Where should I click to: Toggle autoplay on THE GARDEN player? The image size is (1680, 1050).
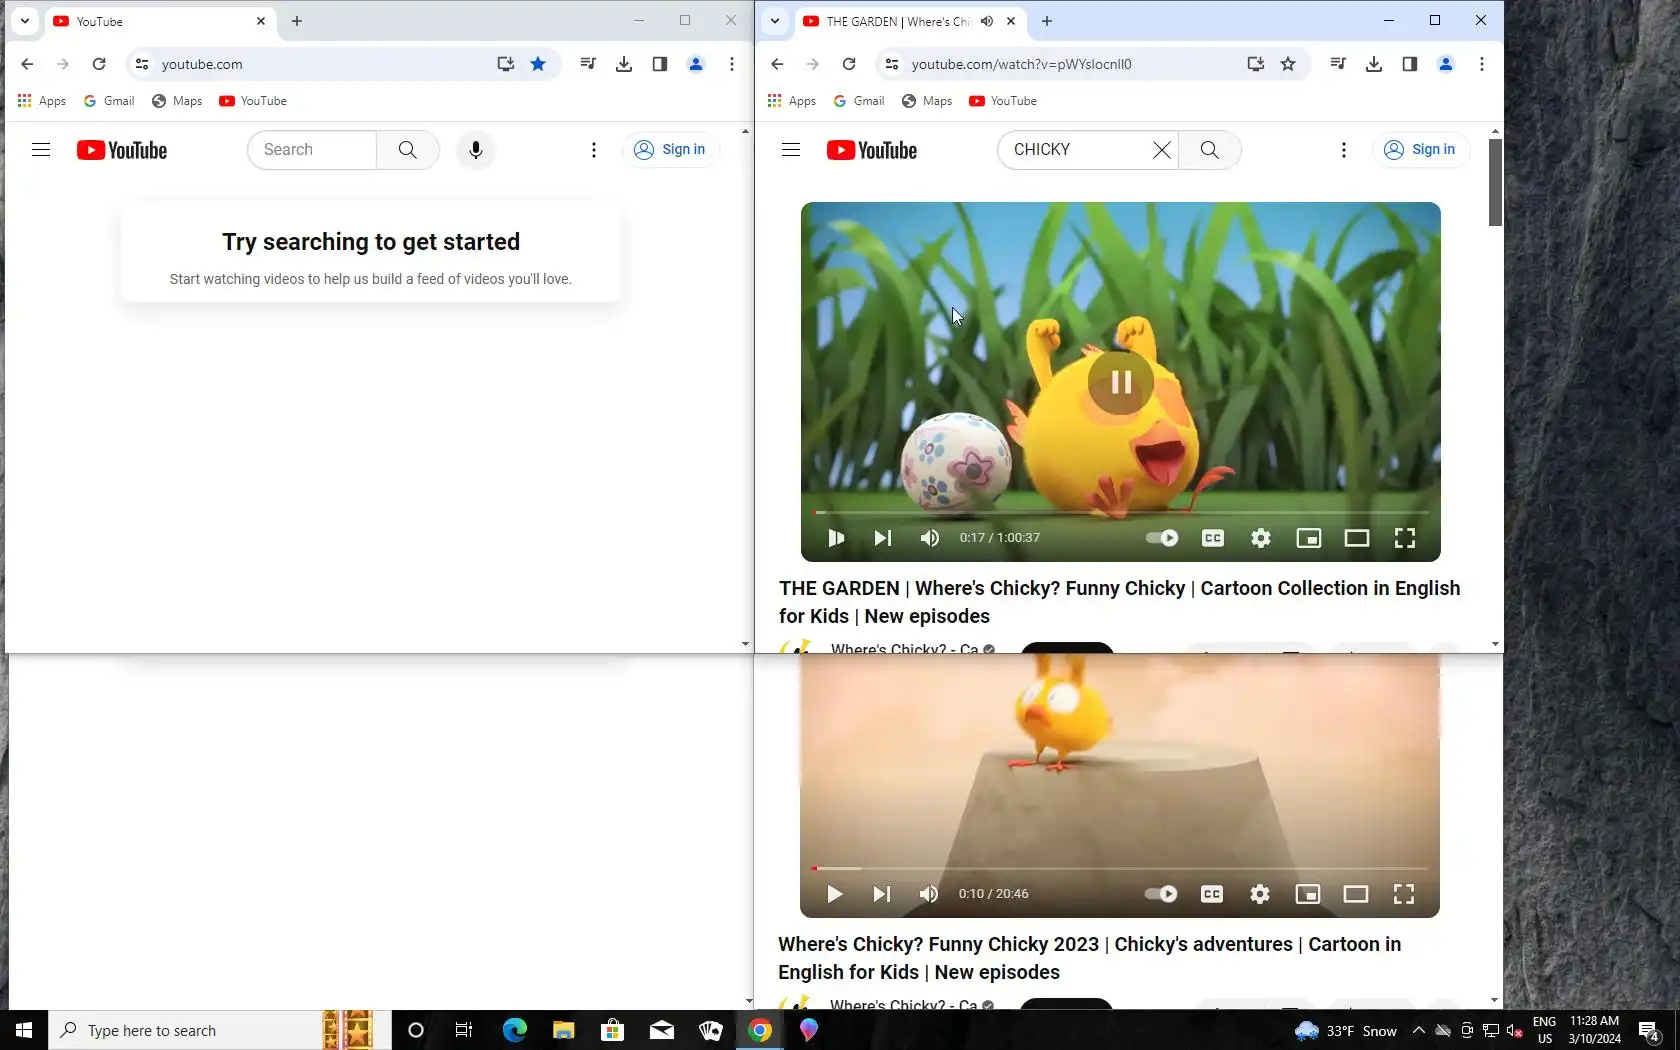pyautogui.click(x=1162, y=538)
